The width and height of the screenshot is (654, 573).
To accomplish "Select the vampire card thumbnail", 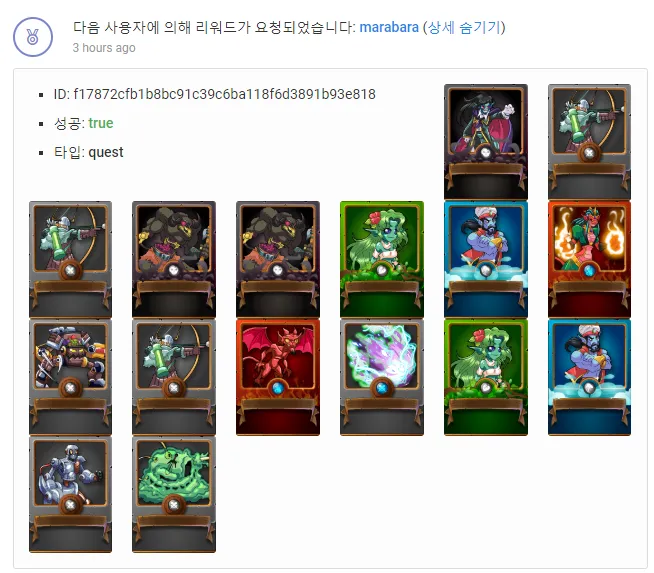I will (x=485, y=142).
